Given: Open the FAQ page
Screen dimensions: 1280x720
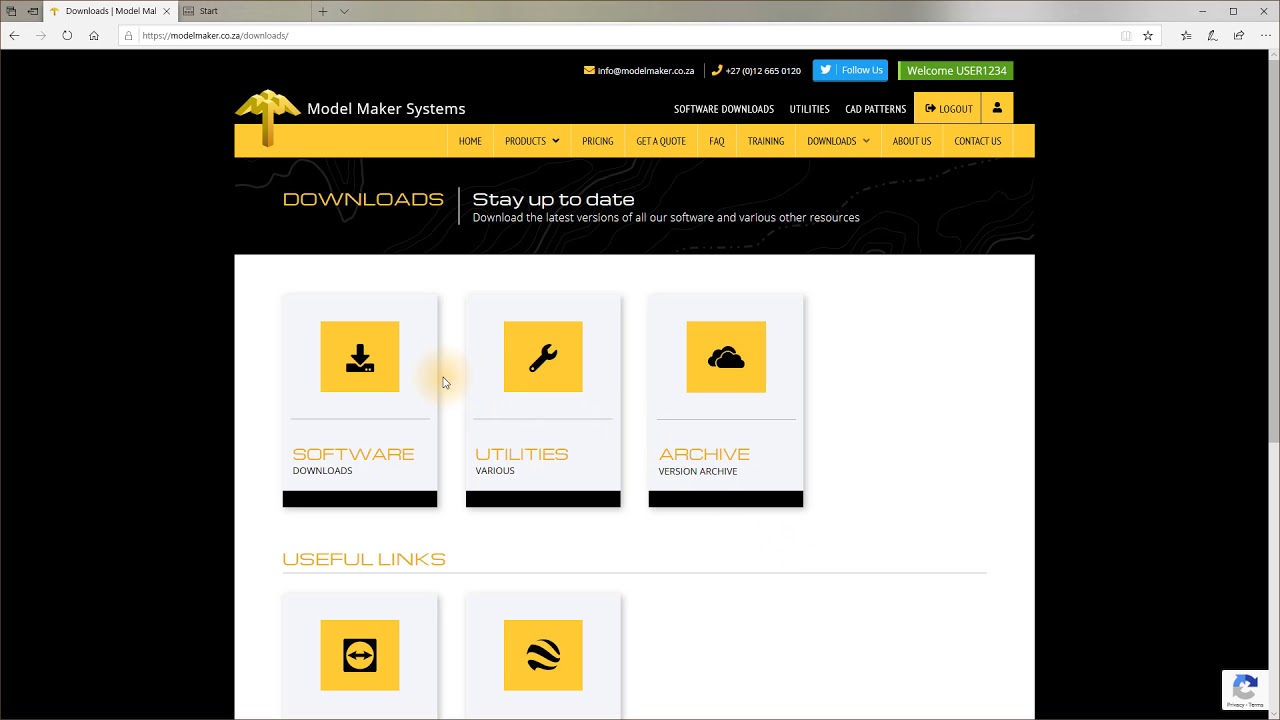Looking at the screenshot, I should point(717,141).
